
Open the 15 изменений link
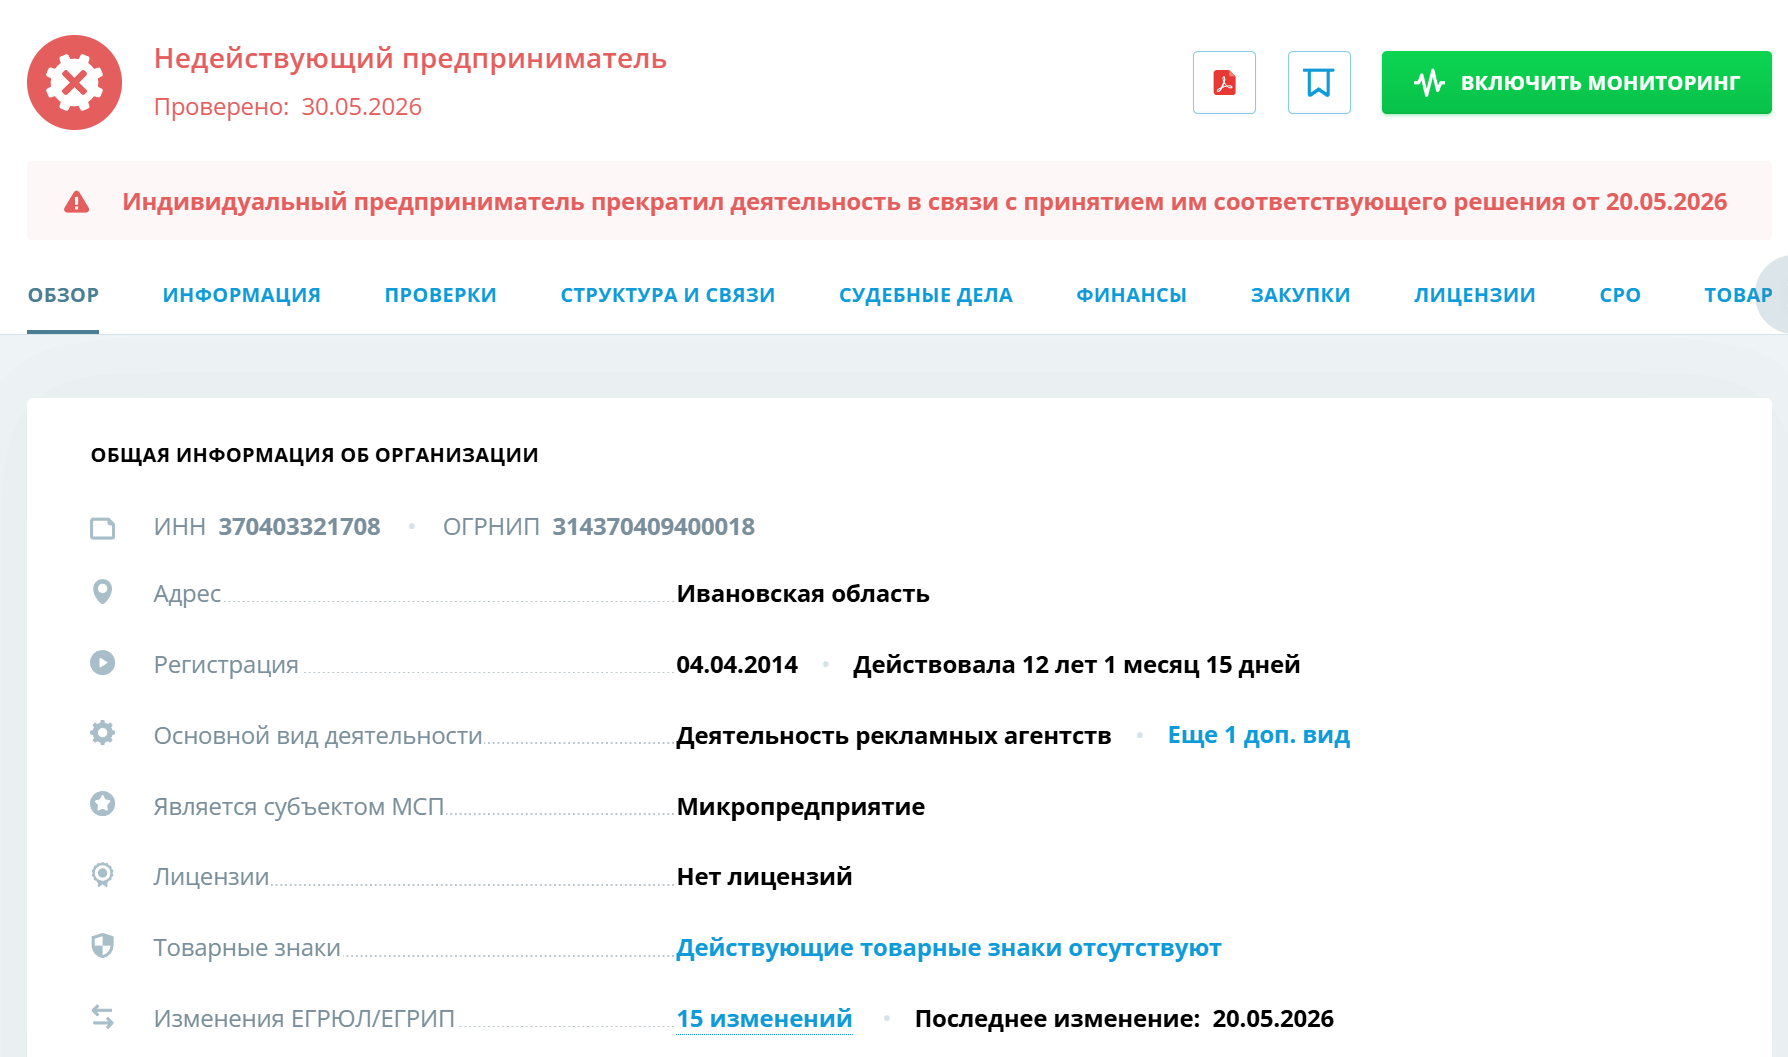(x=764, y=1019)
